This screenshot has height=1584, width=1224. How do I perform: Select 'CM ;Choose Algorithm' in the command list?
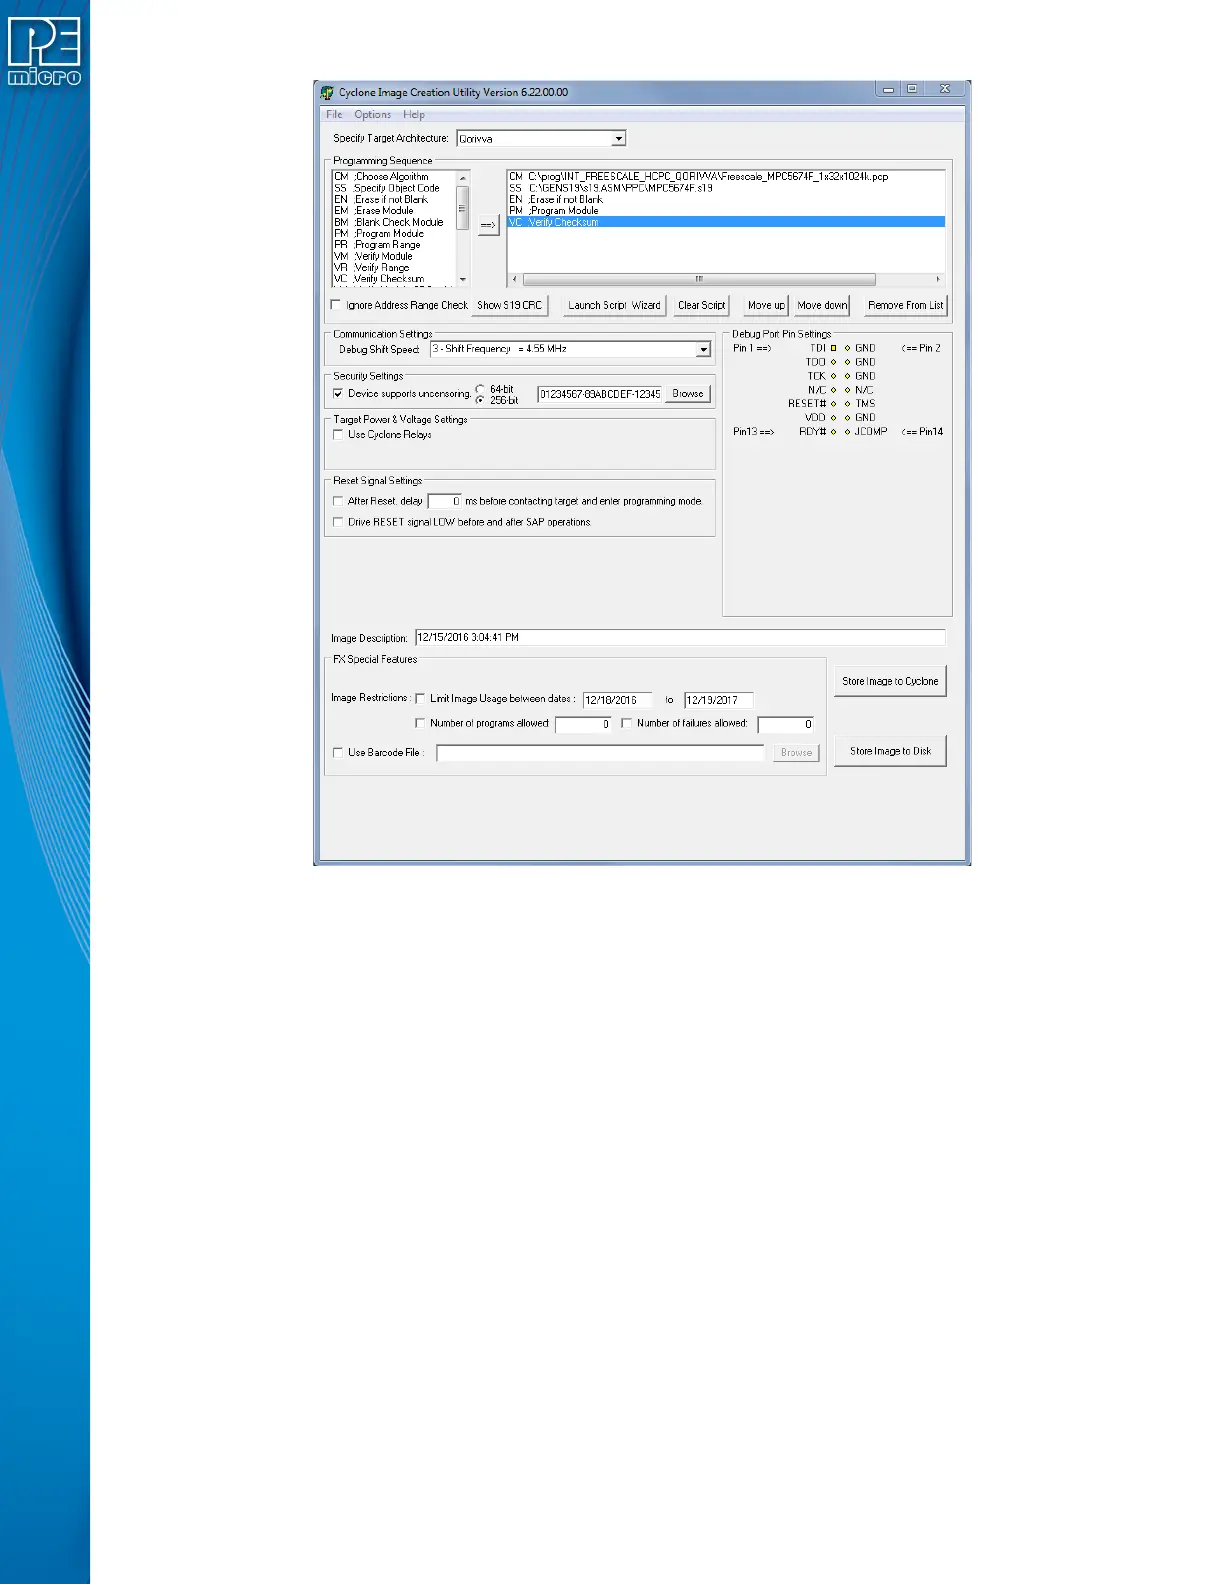(x=394, y=177)
